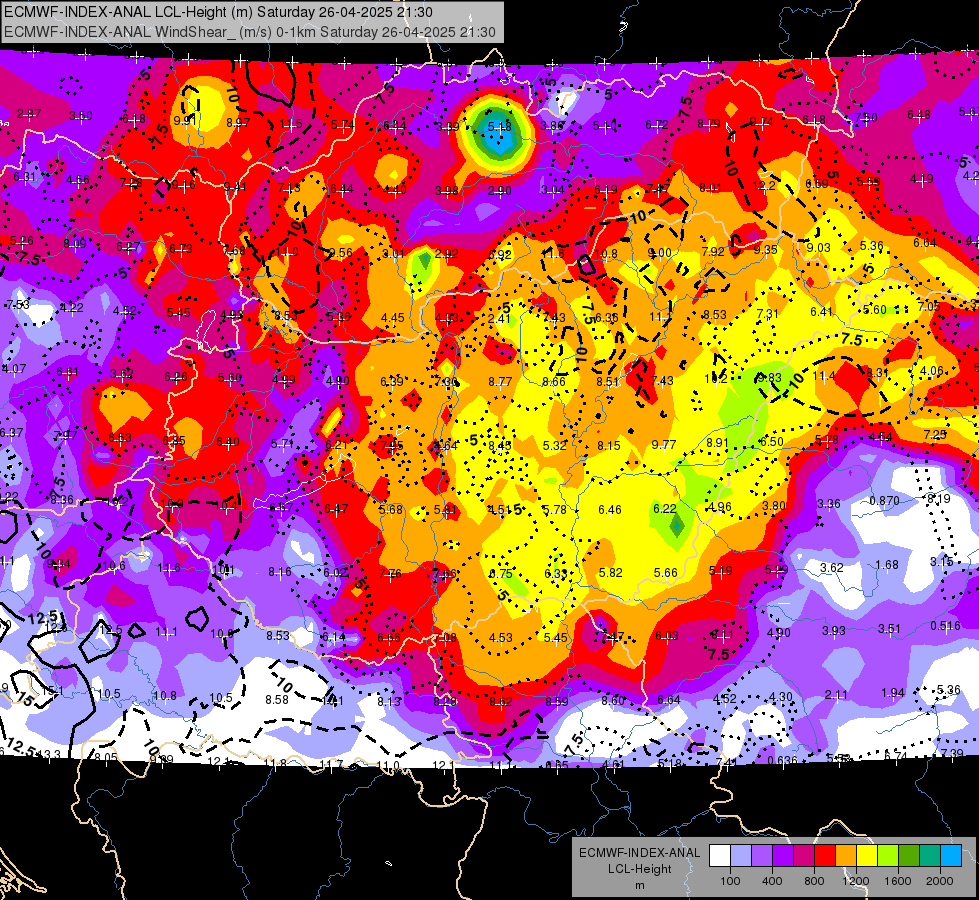Click the 4.30 value on the map
Screen dimensions: 979x900
tap(780, 696)
